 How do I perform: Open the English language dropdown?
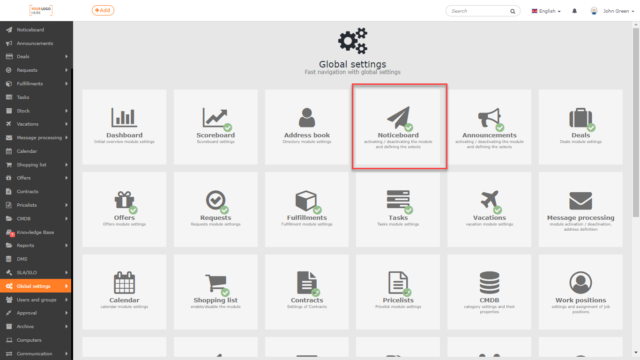(546, 11)
